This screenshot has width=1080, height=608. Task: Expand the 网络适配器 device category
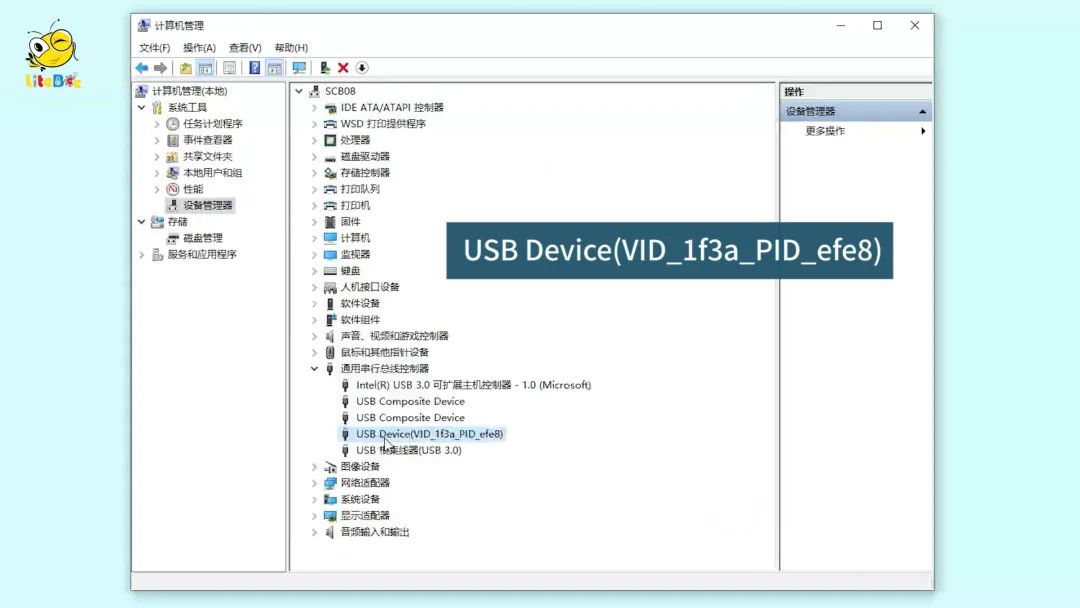click(314, 483)
